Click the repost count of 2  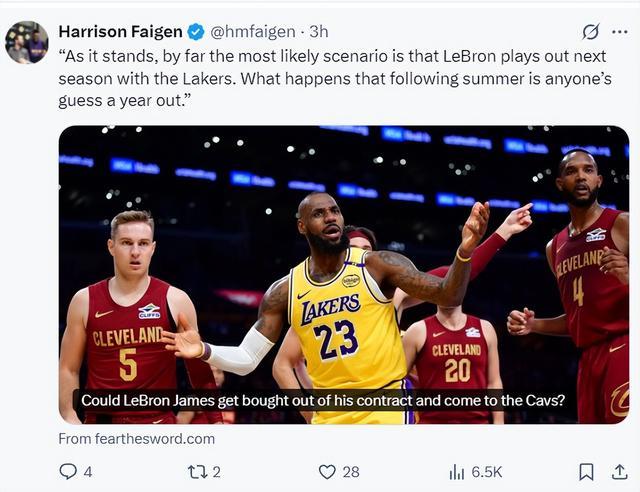[x=216, y=471]
